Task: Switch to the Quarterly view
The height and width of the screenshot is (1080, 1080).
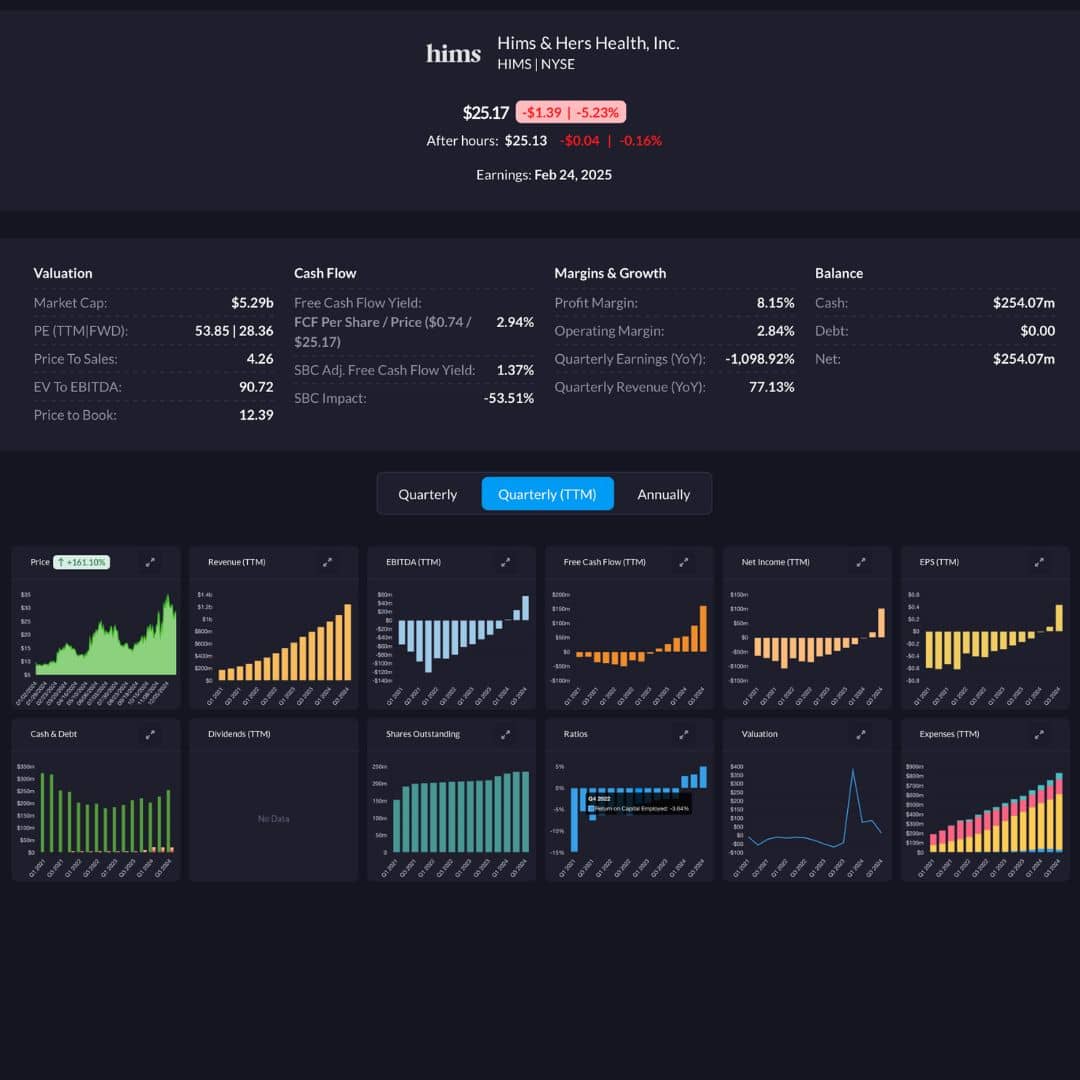Action: (428, 494)
